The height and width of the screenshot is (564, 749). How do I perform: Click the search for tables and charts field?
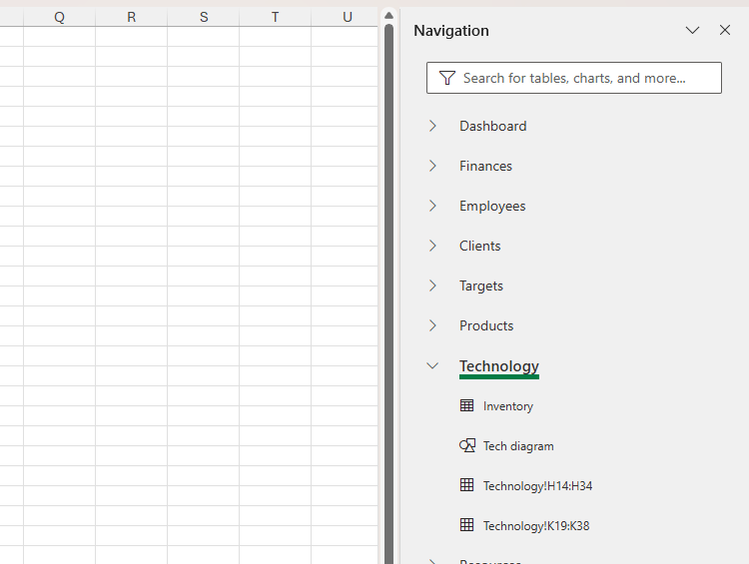574,78
